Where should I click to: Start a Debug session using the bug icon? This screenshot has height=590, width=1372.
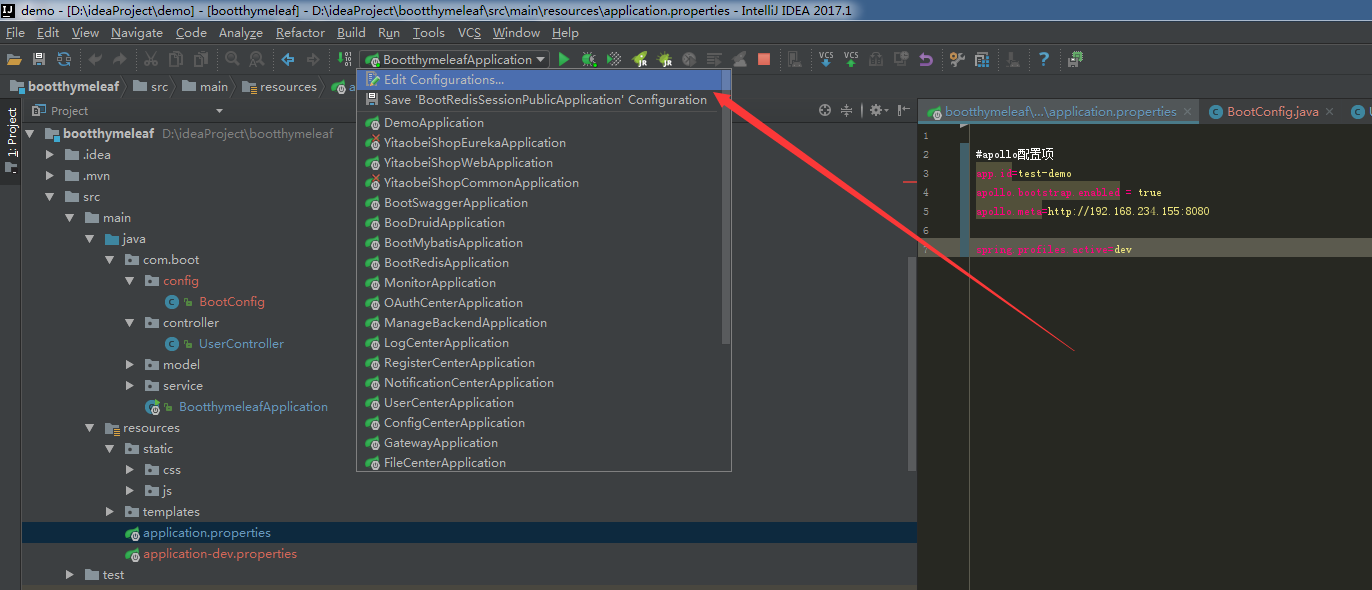[588, 59]
